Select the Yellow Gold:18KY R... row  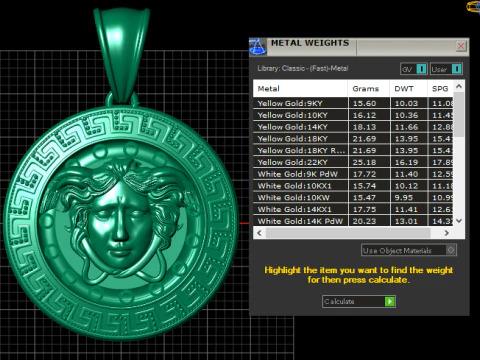pos(353,150)
